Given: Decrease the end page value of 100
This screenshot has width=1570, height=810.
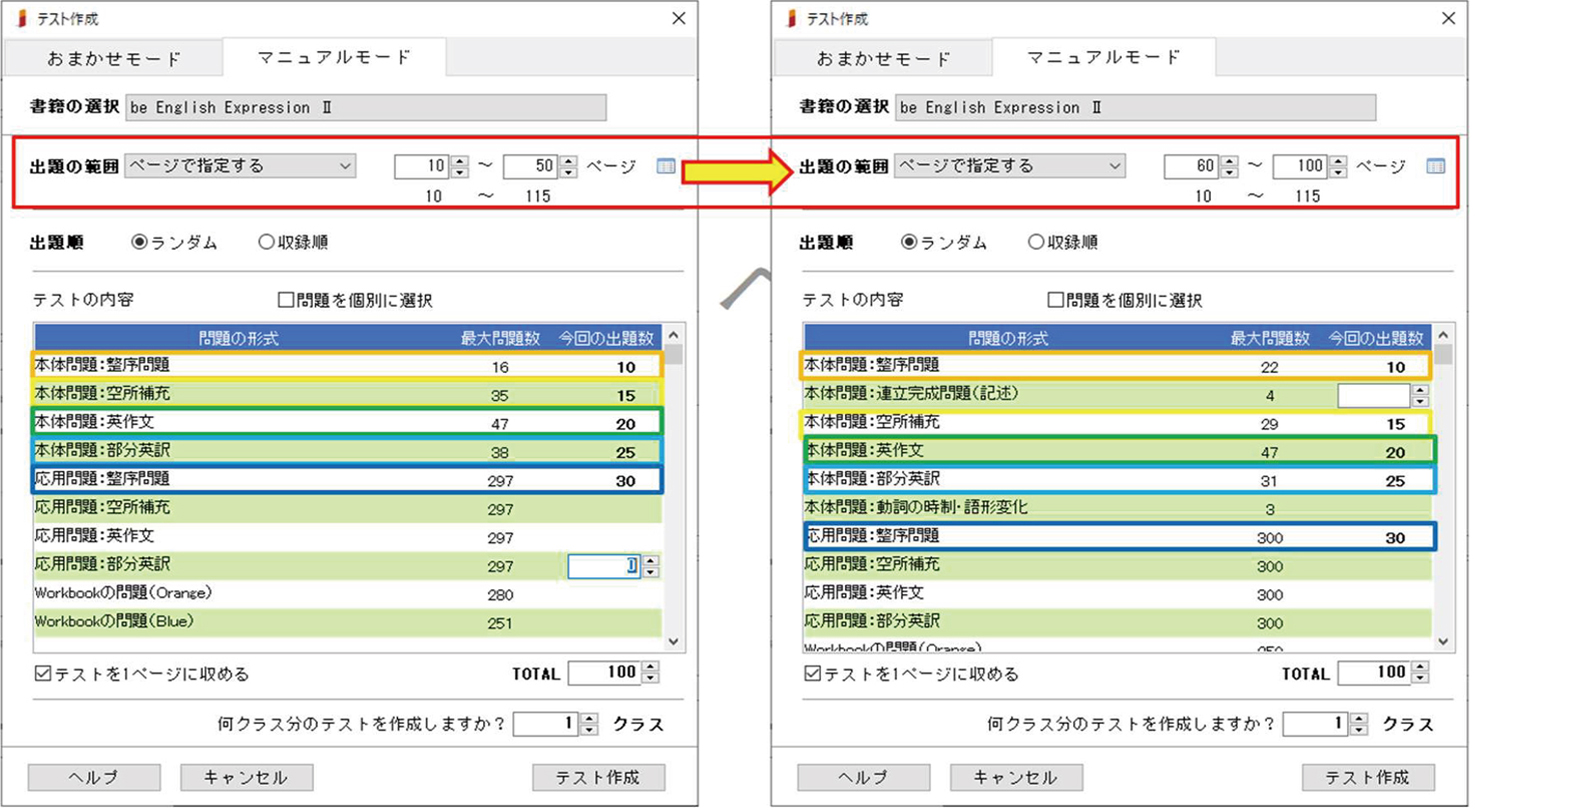Looking at the screenshot, I should tap(1339, 172).
